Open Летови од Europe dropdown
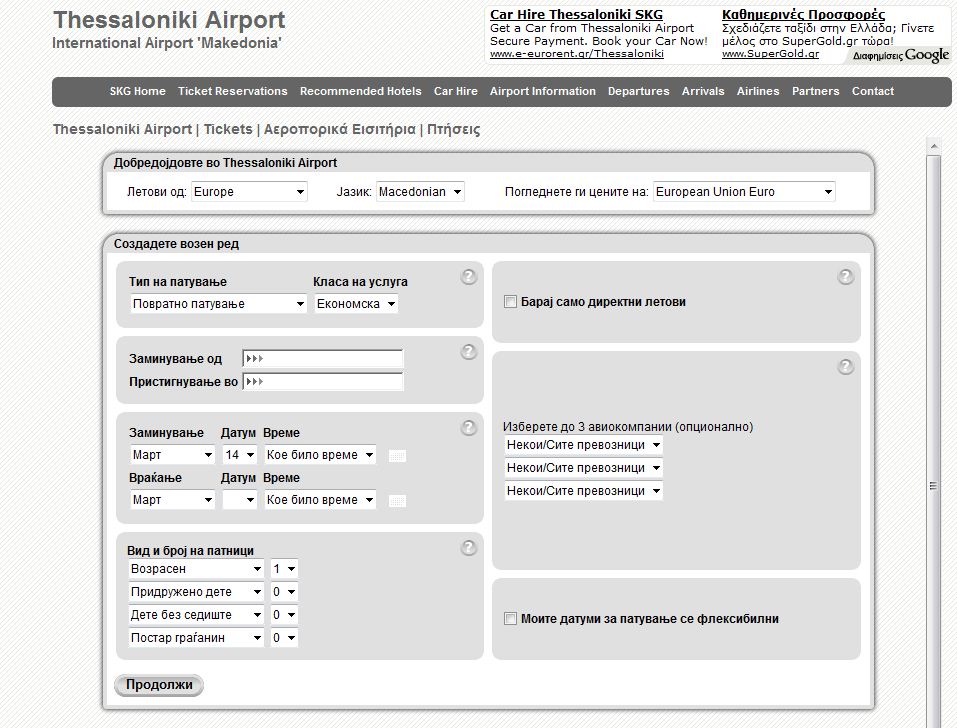The height and width of the screenshot is (728, 957). click(249, 192)
